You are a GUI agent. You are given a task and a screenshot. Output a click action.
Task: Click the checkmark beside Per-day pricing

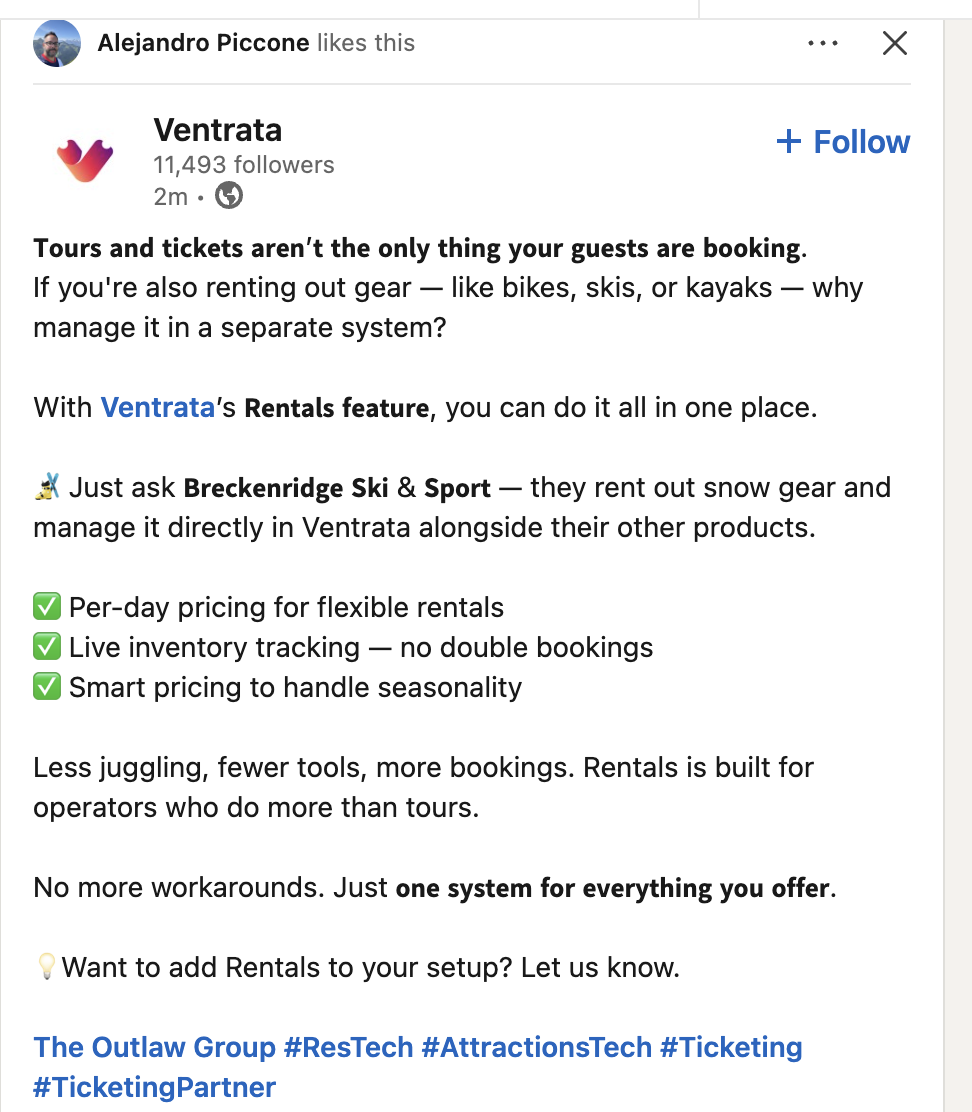47,607
